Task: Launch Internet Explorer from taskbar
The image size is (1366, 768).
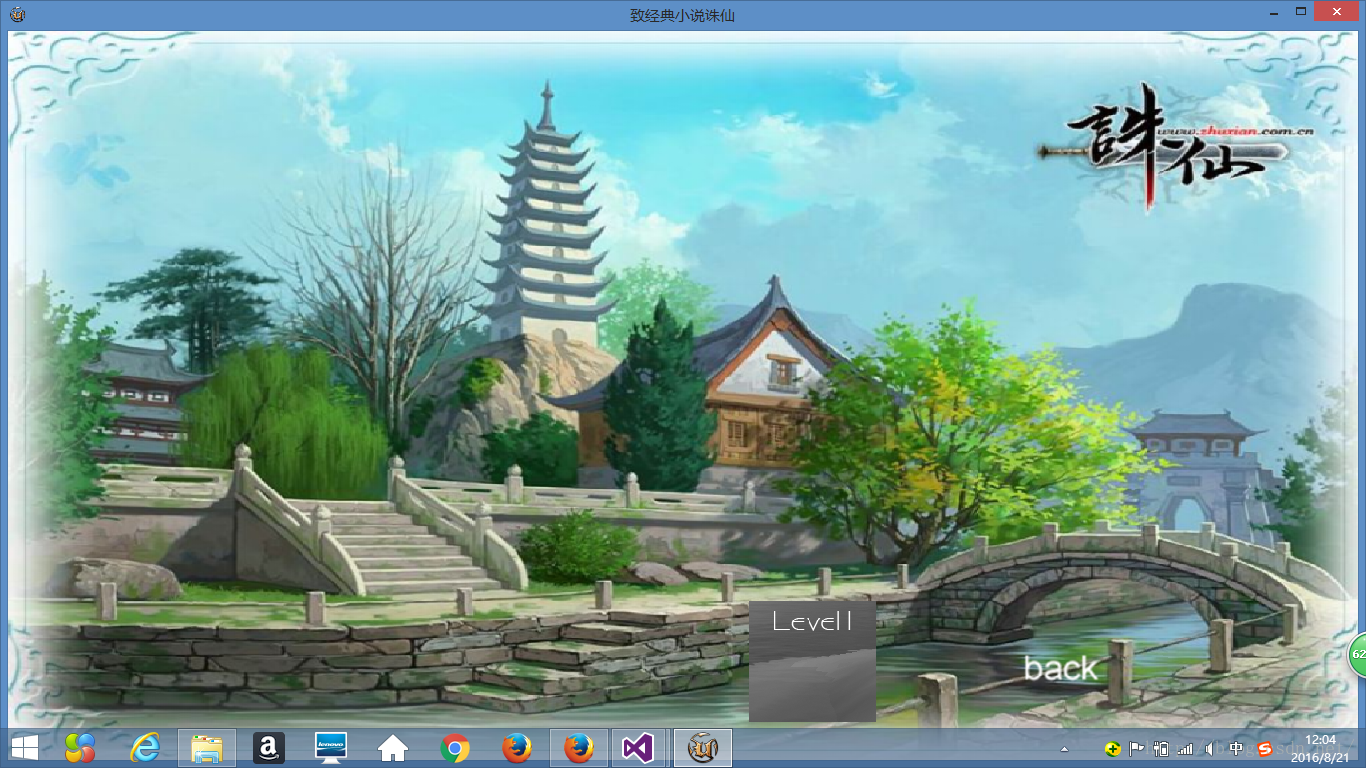Action: click(145, 748)
